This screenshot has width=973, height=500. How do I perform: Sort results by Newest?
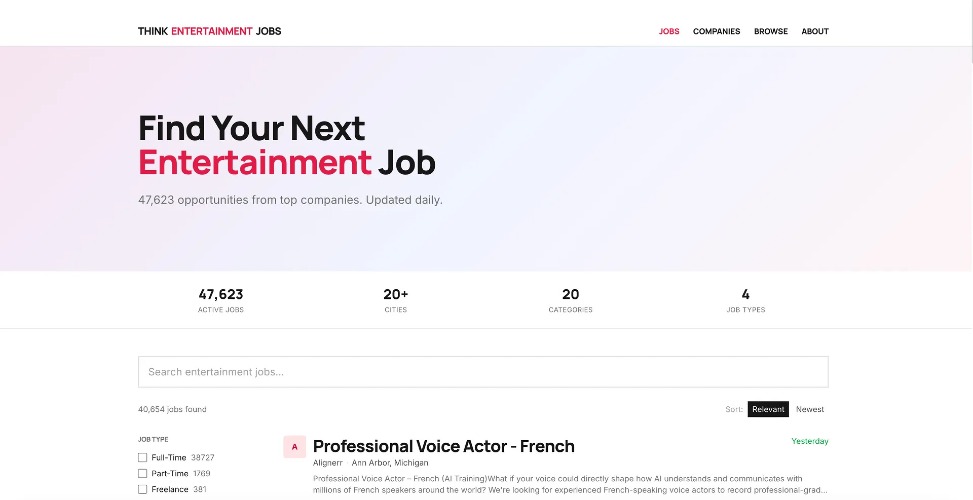pos(810,409)
